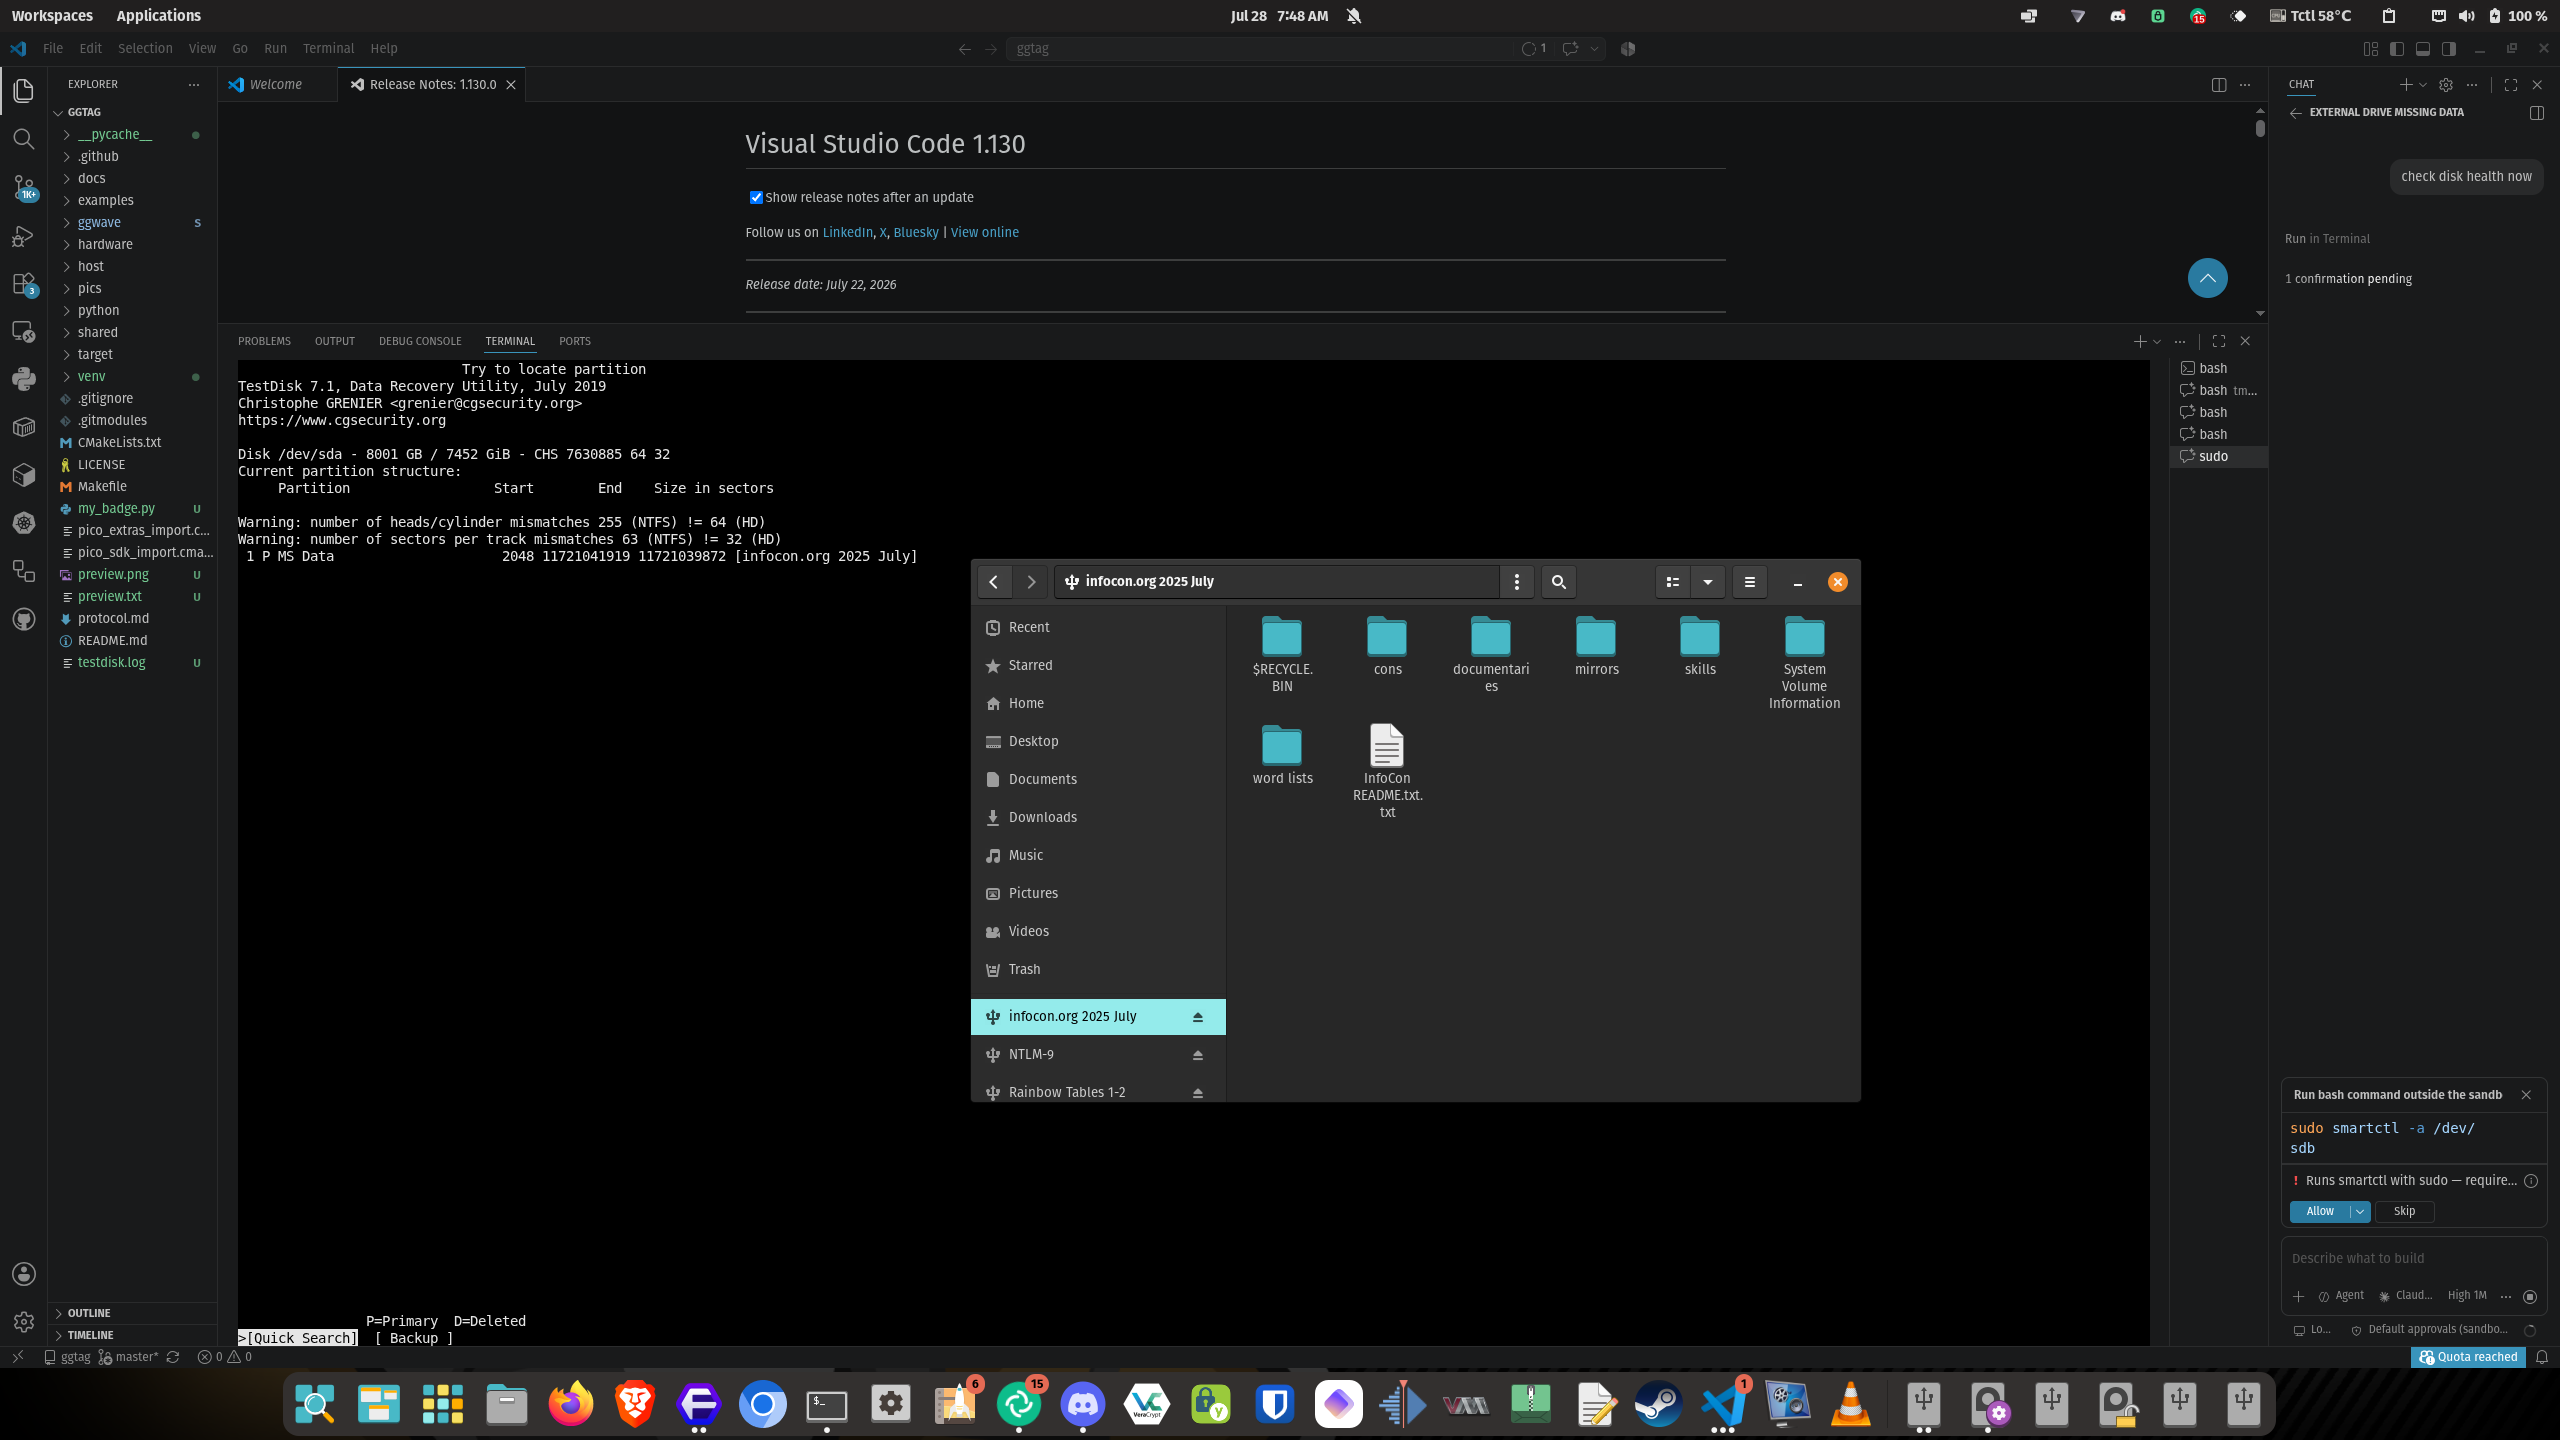Select Home in file manager sidebar
The height and width of the screenshot is (1440, 2560).
pyautogui.click(x=1098, y=704)
